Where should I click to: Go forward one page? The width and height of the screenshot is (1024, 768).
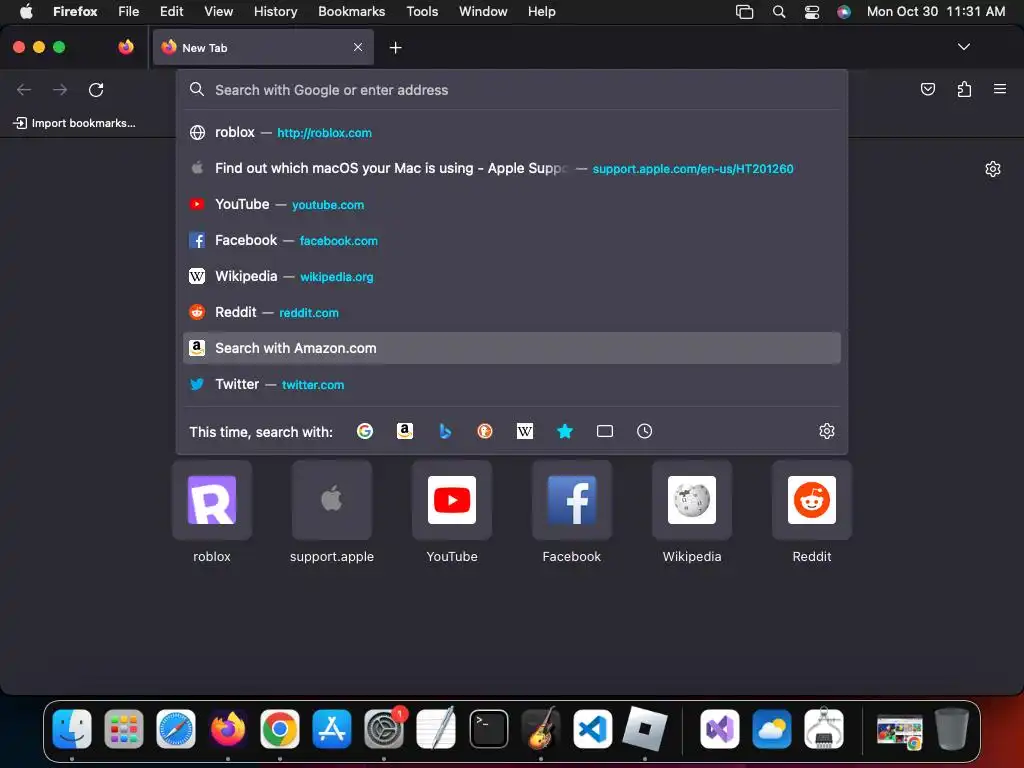tap(60, 89)
